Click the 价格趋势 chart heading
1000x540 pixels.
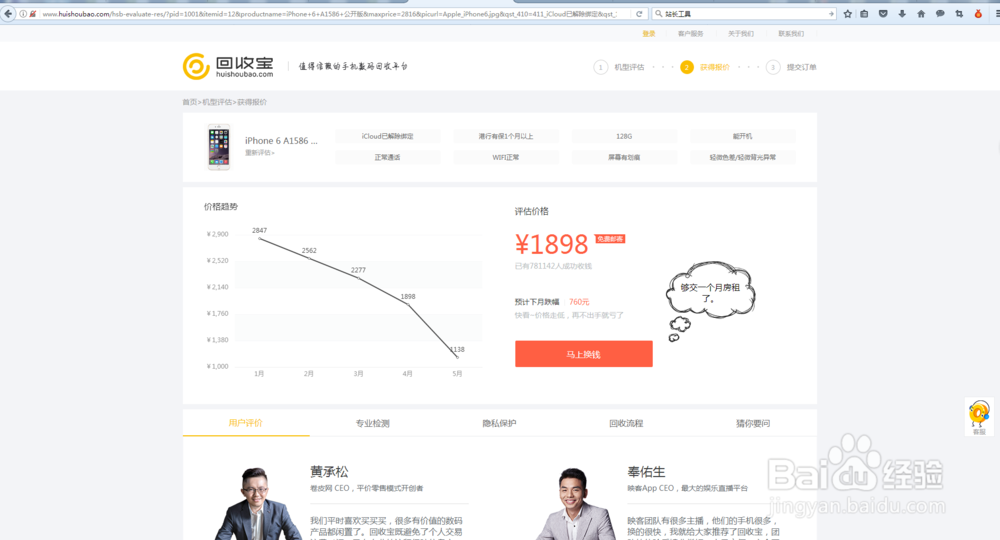[x=221, y=207]
